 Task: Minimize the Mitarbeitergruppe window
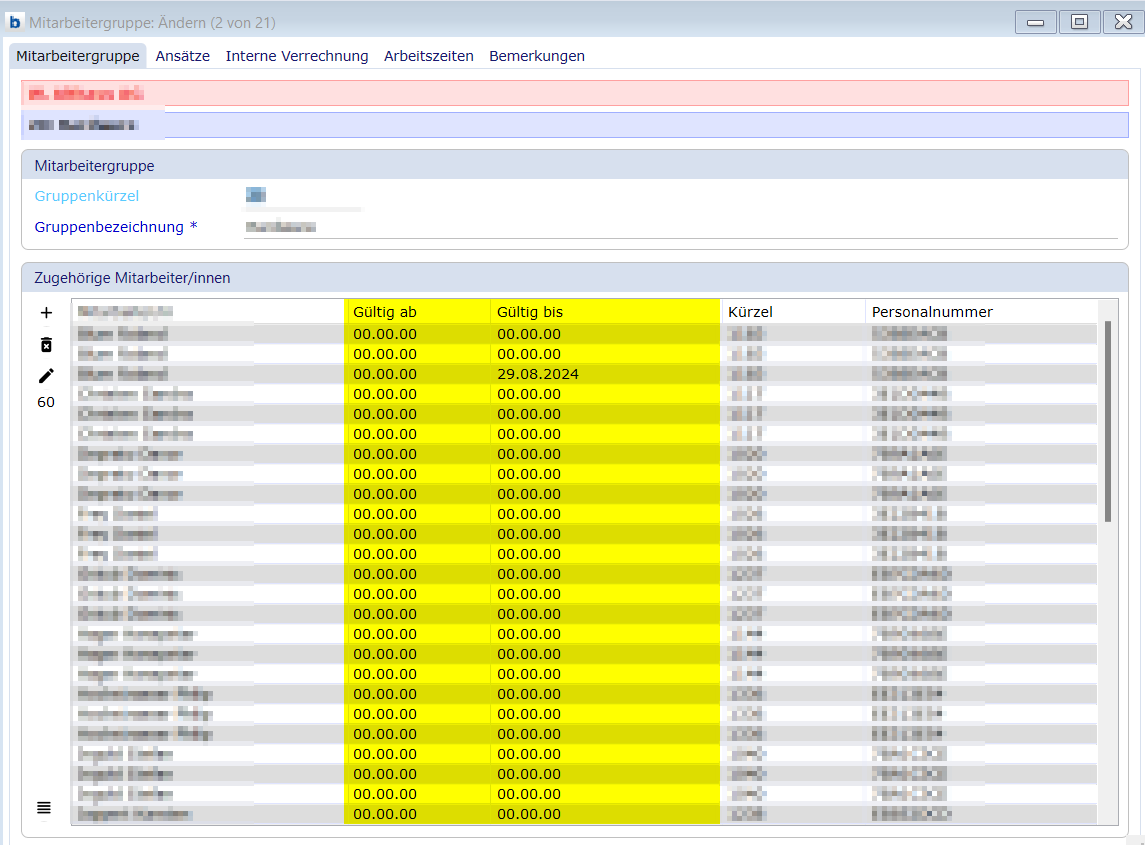[1036, 22]
